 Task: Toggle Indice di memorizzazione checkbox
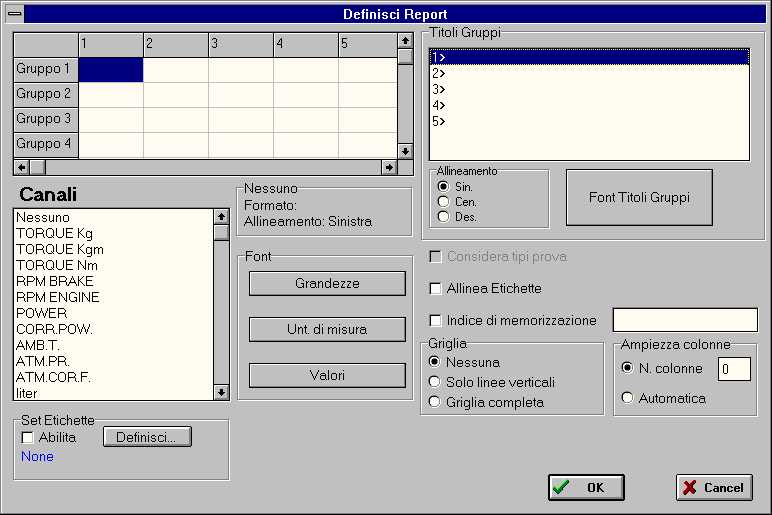435,321
